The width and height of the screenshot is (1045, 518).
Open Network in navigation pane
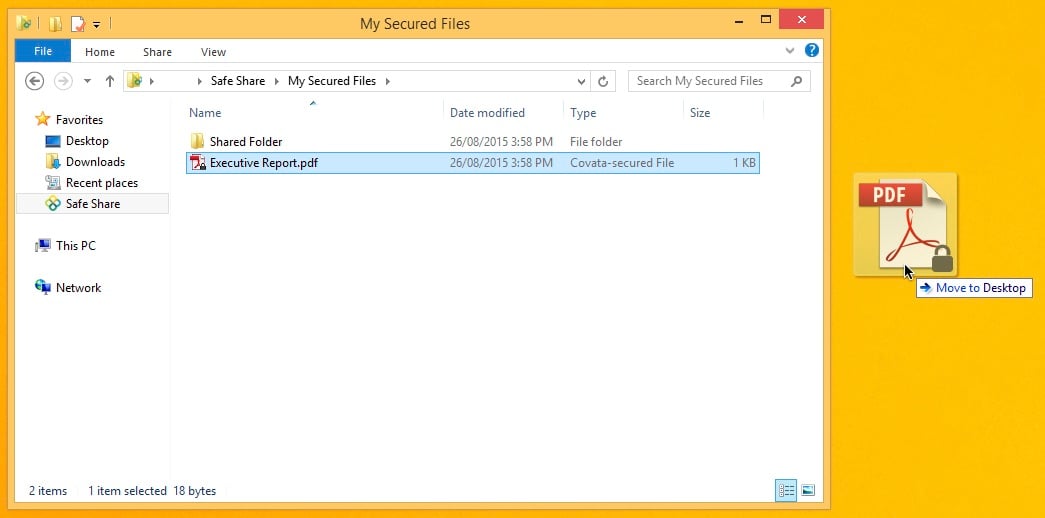pyautogui.click(x=78, y=287)
